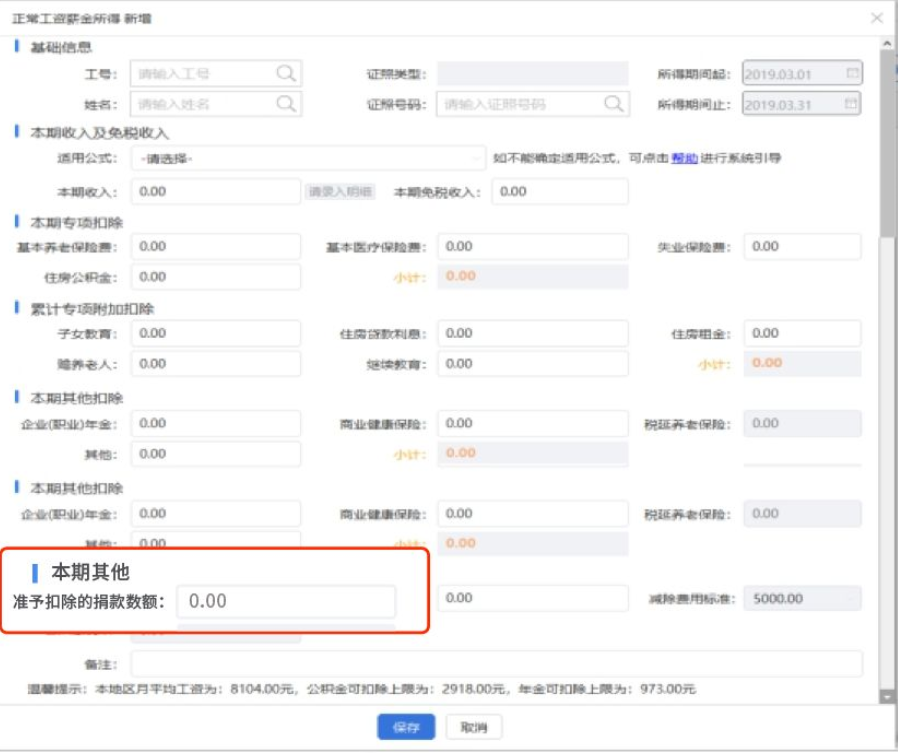This screenshot has height=753, width=898.
Task: Click the 请录入明细 button
Action: 340,192
